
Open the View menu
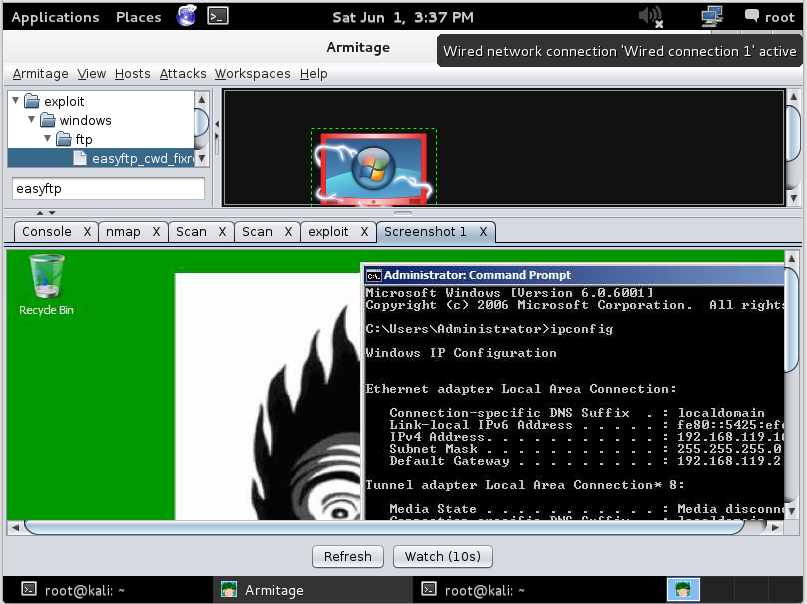pos(92,74)
